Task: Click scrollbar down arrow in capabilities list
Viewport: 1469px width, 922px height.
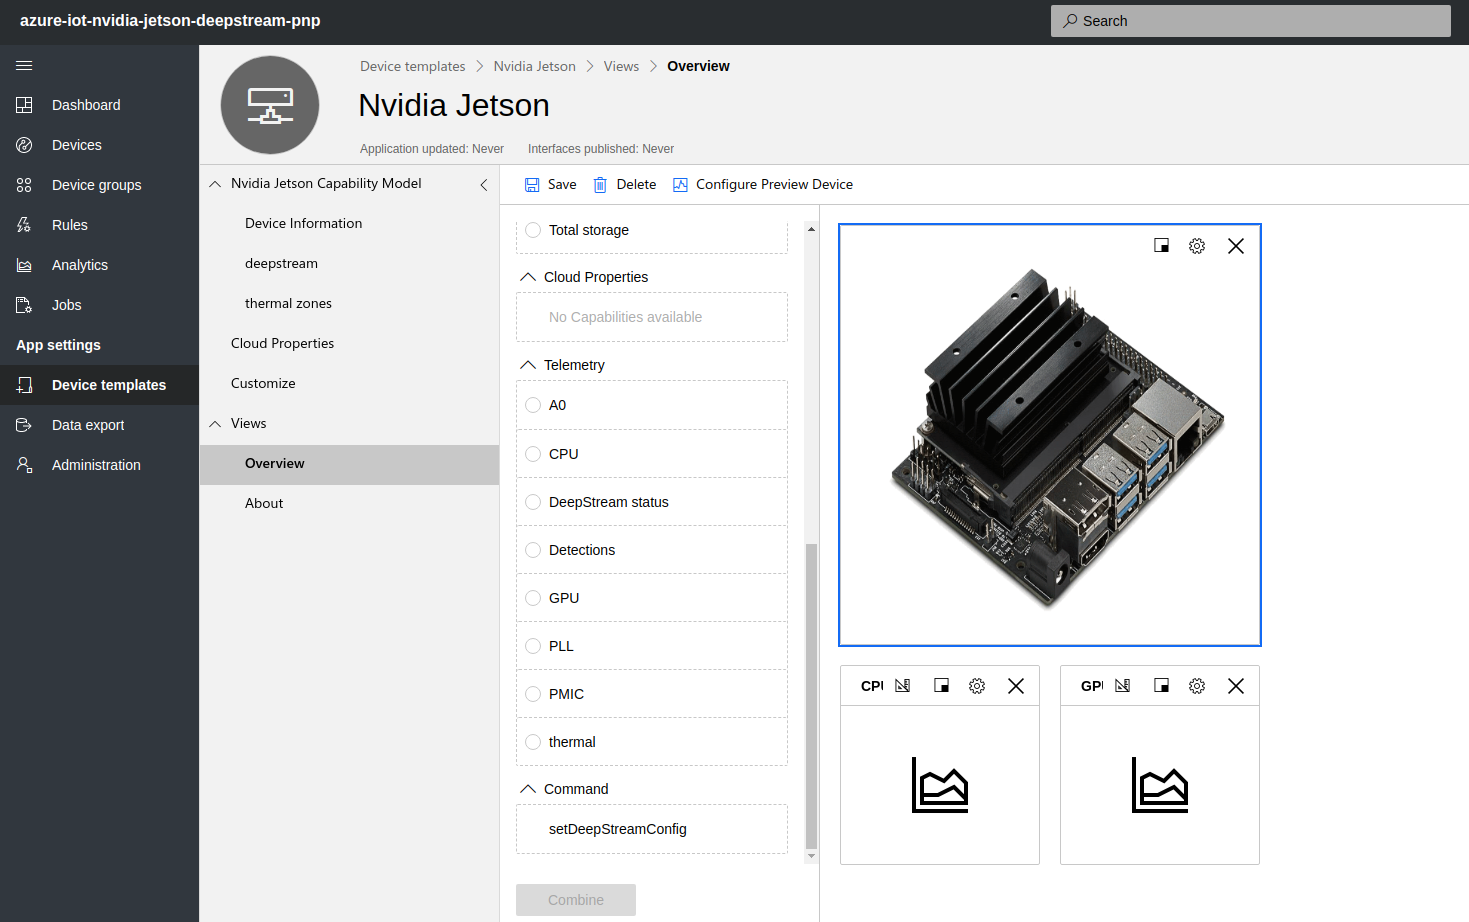Action: (x=811, y=857)
